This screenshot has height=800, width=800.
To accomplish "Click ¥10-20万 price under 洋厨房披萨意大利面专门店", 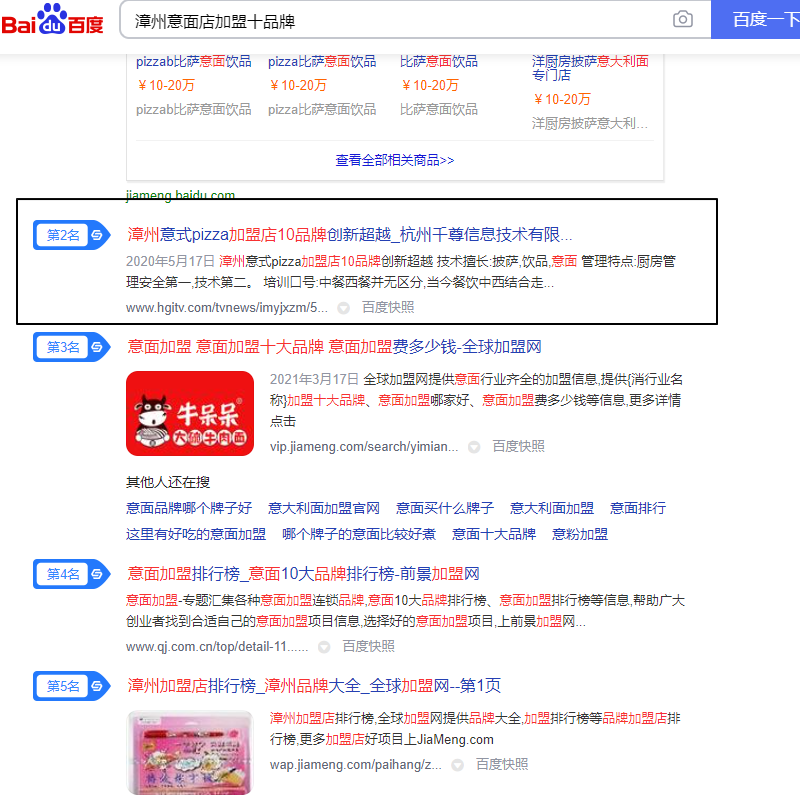I will tap(562, 99).
